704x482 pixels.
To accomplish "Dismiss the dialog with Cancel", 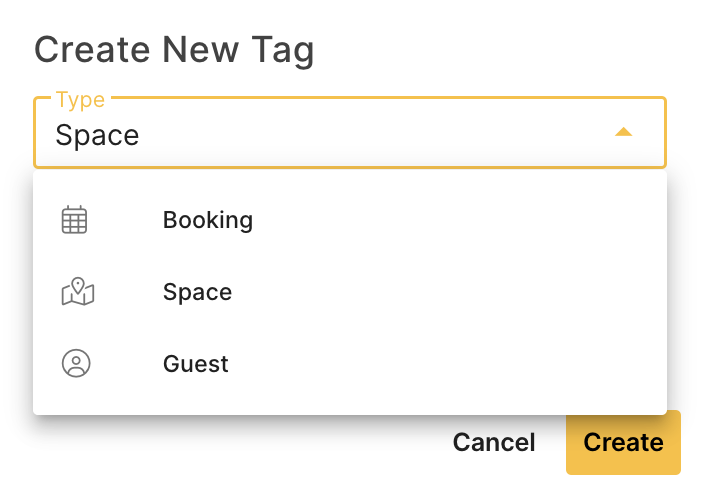I will click(x=494, y=443).
